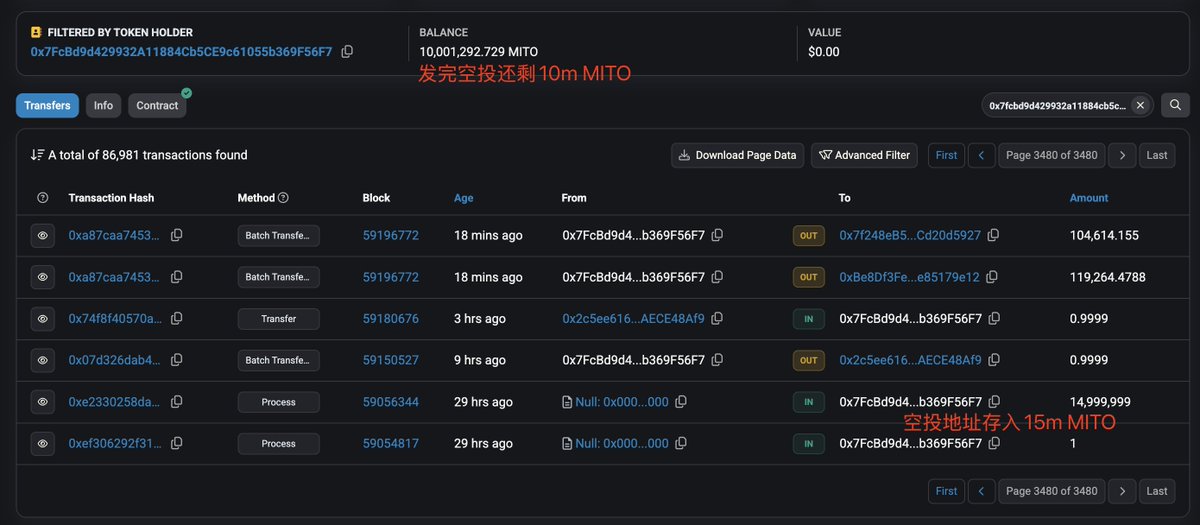
Task: Click the Transfer method badge
Action: (x=279, y=319)
